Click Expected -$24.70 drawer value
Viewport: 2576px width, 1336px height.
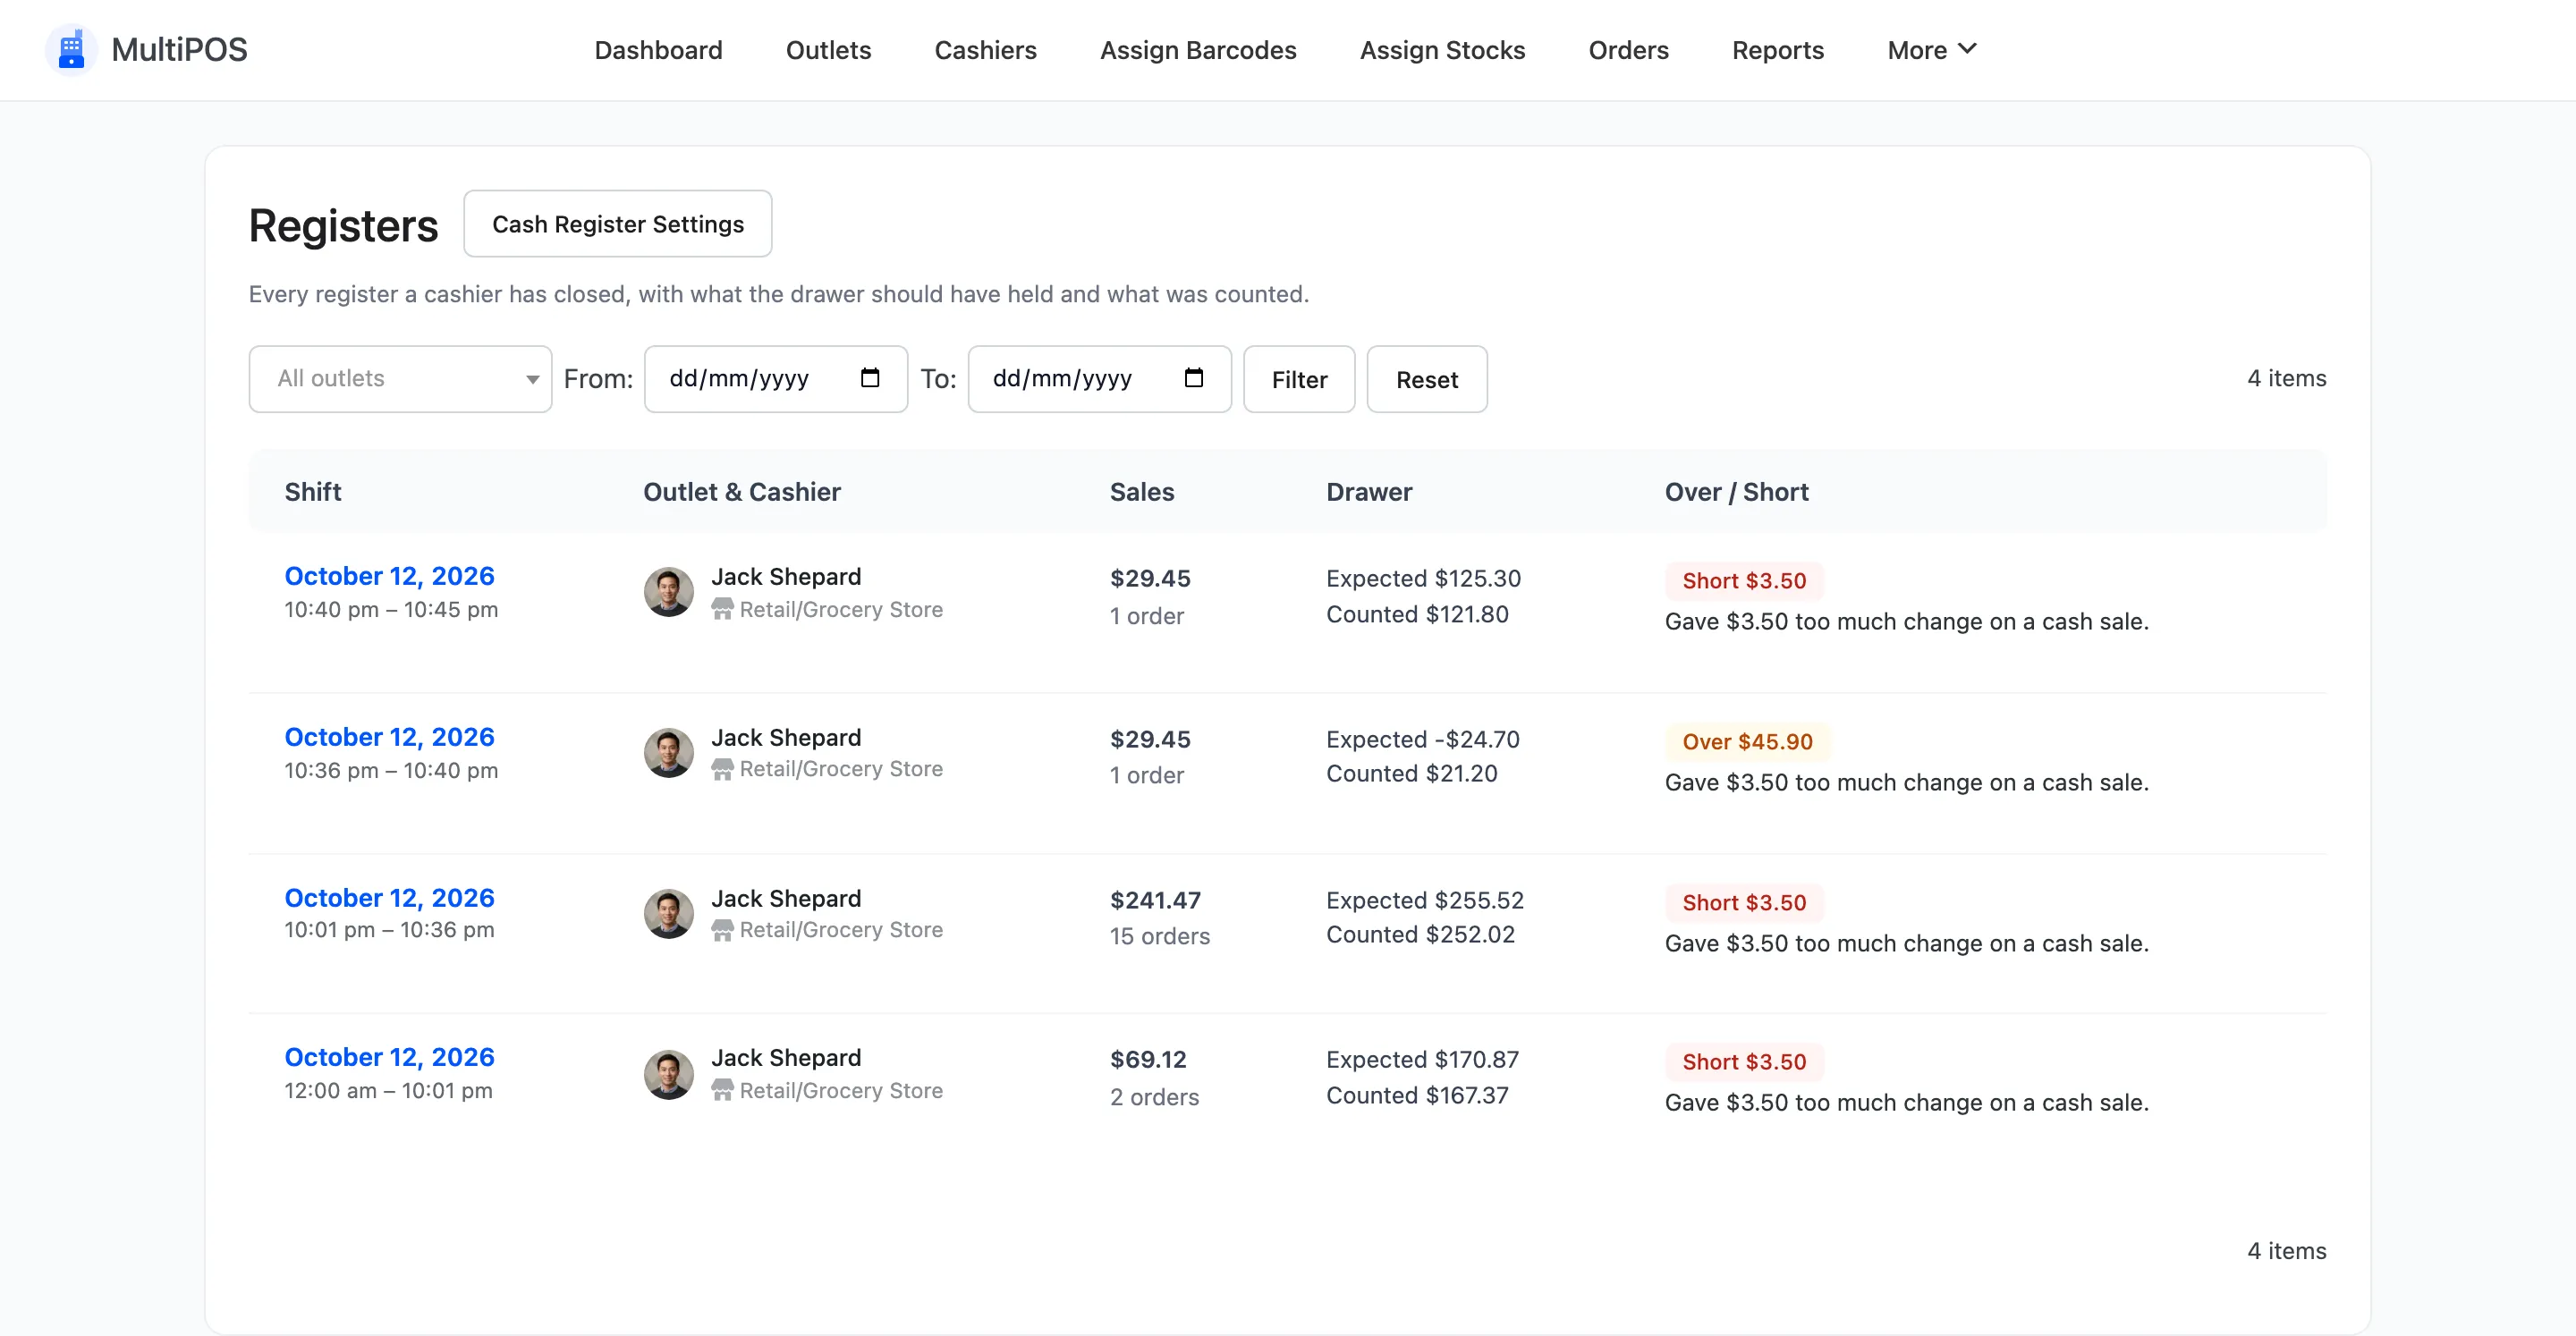[x=1423, y=739]
